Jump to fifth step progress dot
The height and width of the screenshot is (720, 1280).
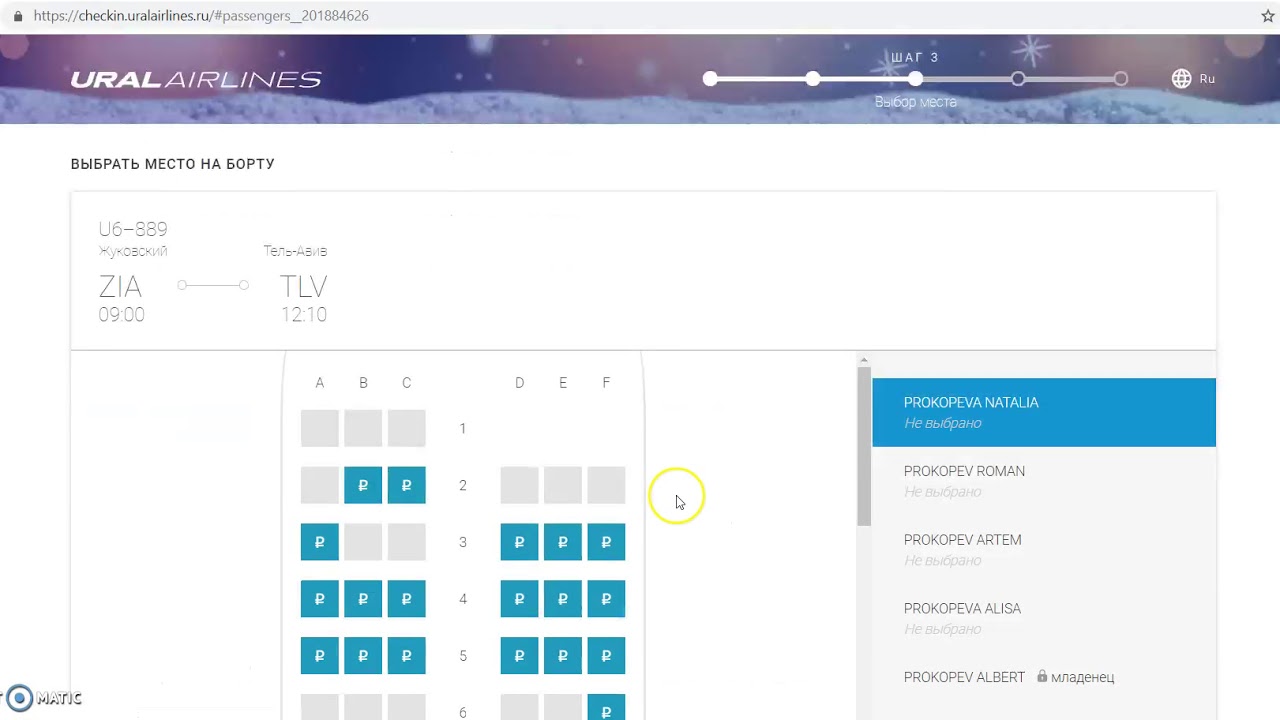pyautogui.click(x=1121, y=79)
